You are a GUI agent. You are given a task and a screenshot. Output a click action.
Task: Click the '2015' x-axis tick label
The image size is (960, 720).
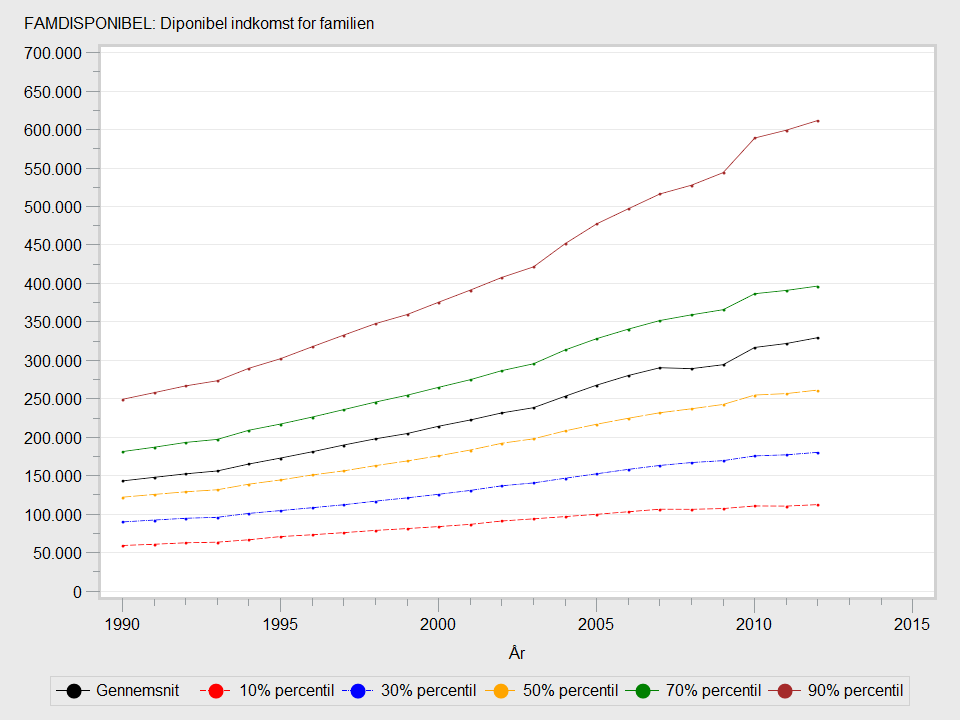[x=912, y=623]
